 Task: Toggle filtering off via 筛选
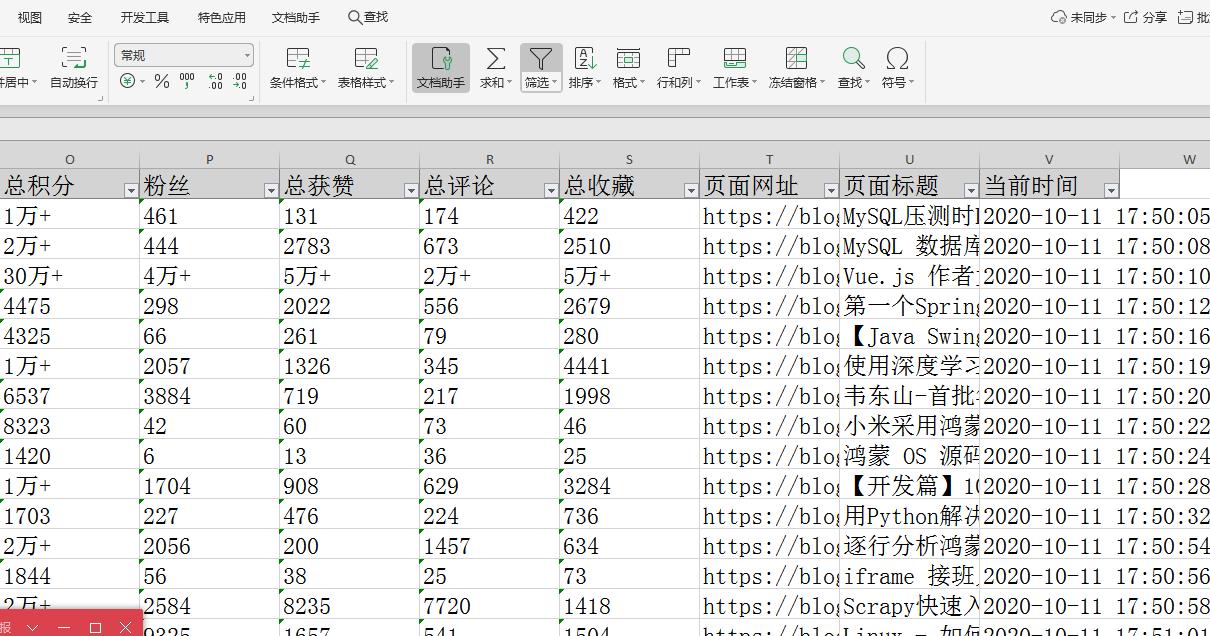click(x=540, y=68)
